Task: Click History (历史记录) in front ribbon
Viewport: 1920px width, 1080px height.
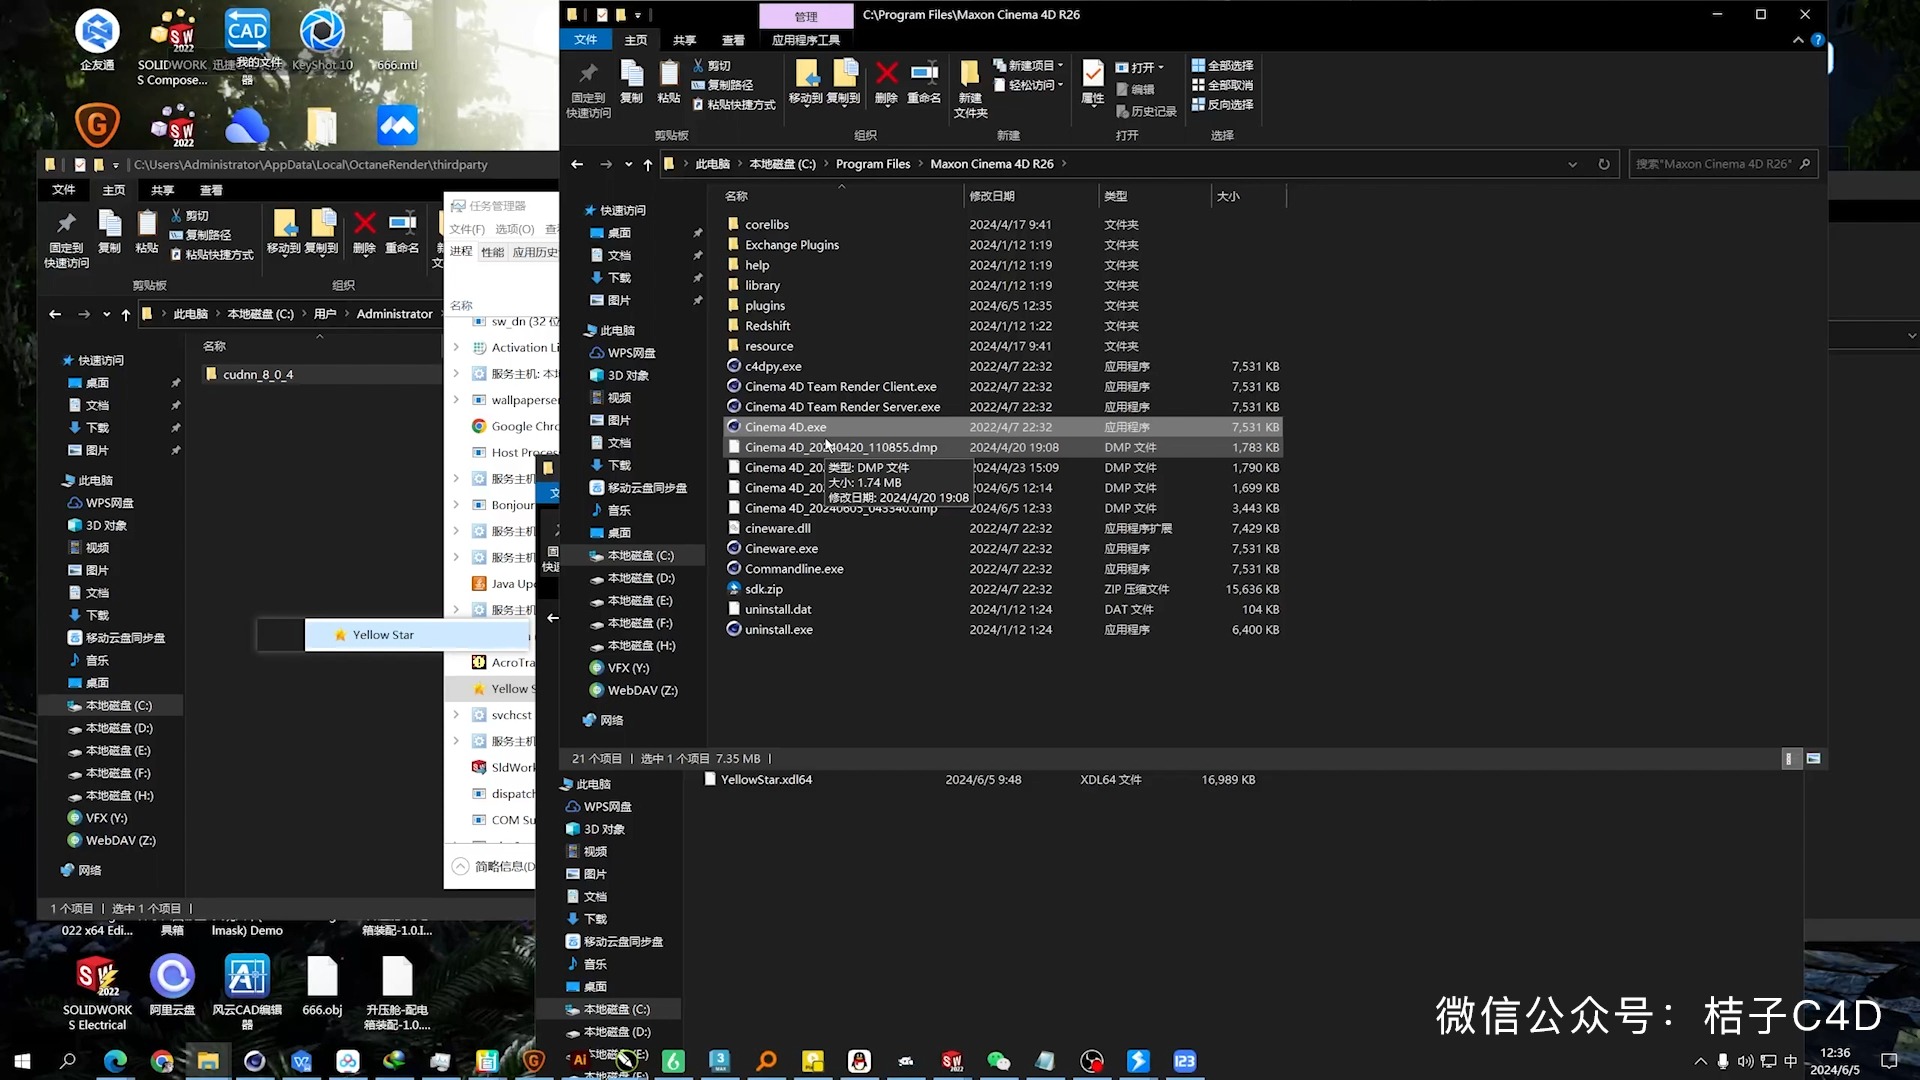Action: (x=1146, y=111)
